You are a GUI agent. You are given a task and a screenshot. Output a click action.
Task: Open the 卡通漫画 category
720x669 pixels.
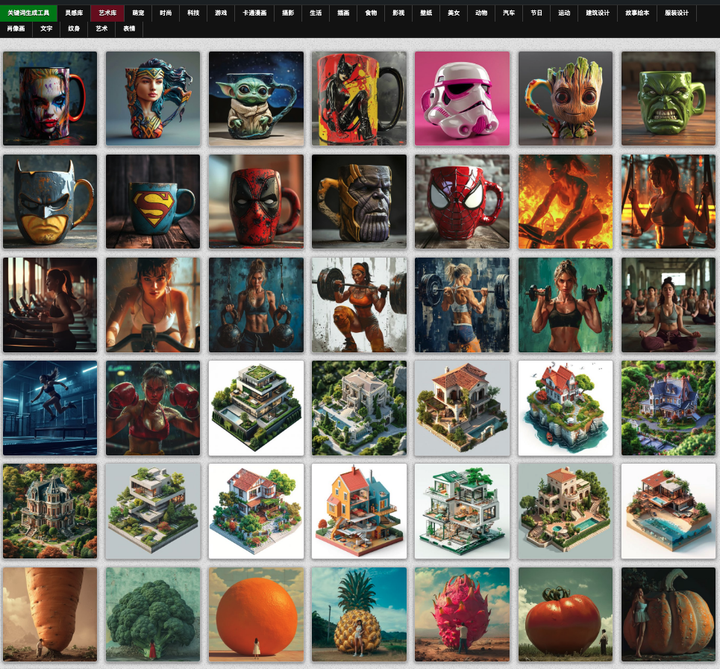point(254,13)
